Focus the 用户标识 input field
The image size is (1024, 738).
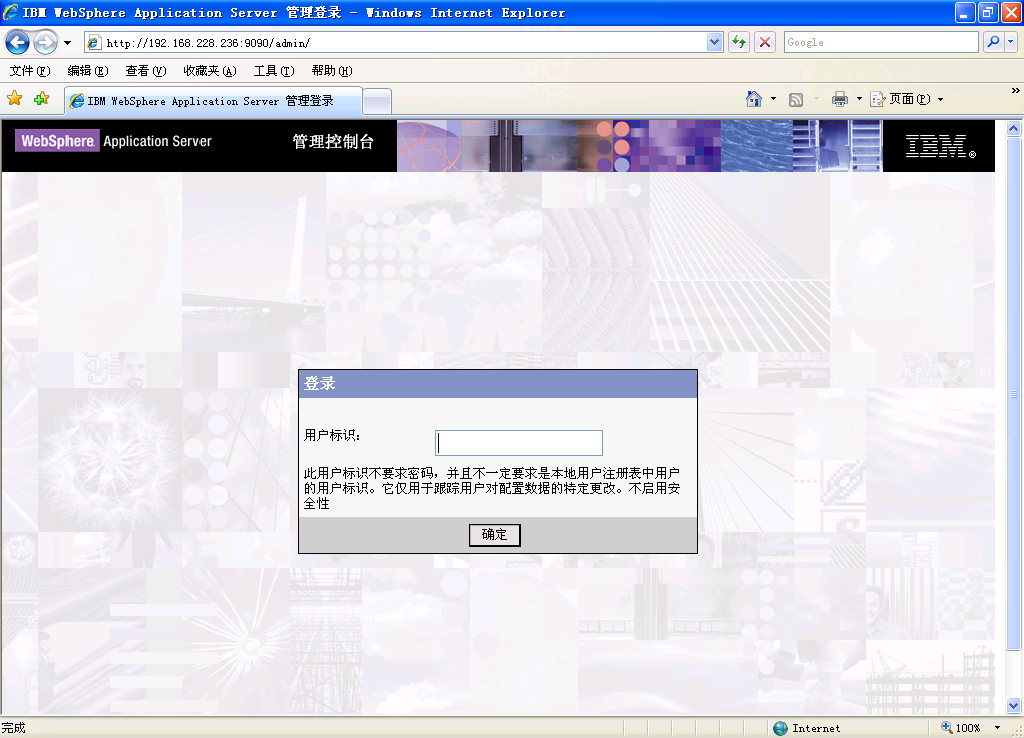pos(519,443)
